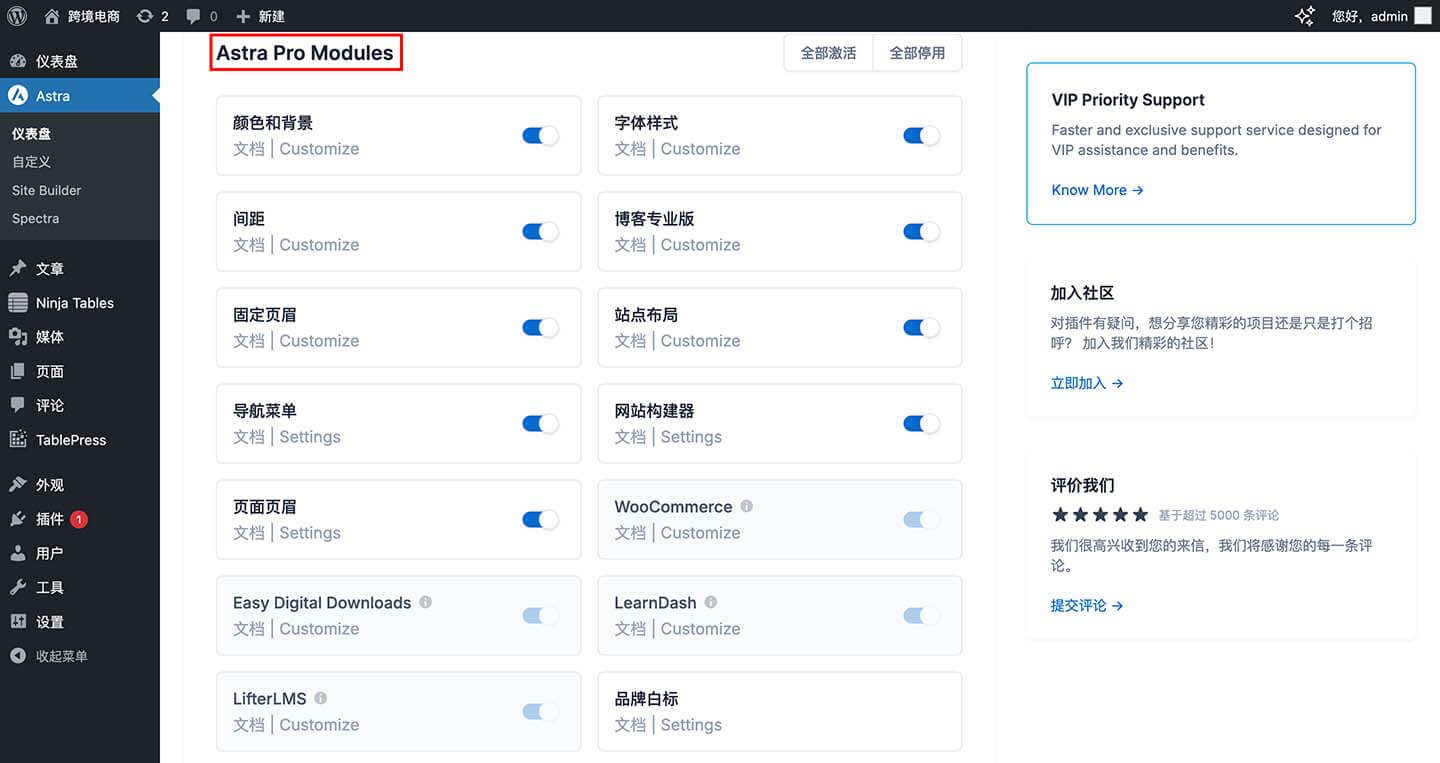The width and height of the screenshot is (1440, 763).
Task: Click Customize link under 固定页眉
Action: click(x=319, y=341)
